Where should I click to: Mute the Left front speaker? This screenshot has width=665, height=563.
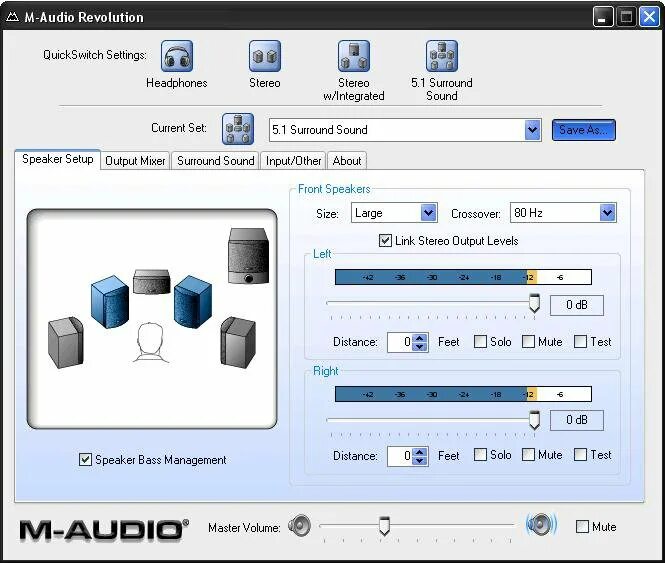click(x=528, y=342)
